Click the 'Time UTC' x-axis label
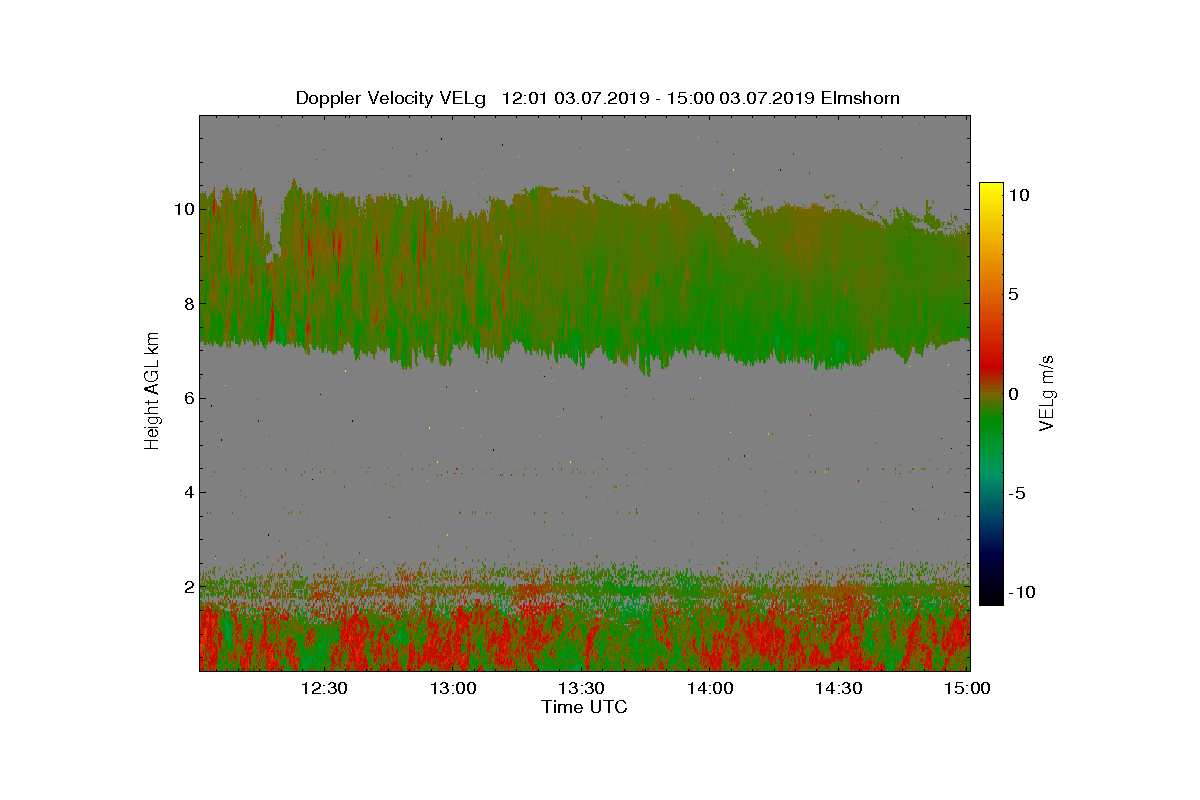Viewport: 1200px width, 800px height. (584, 707)
